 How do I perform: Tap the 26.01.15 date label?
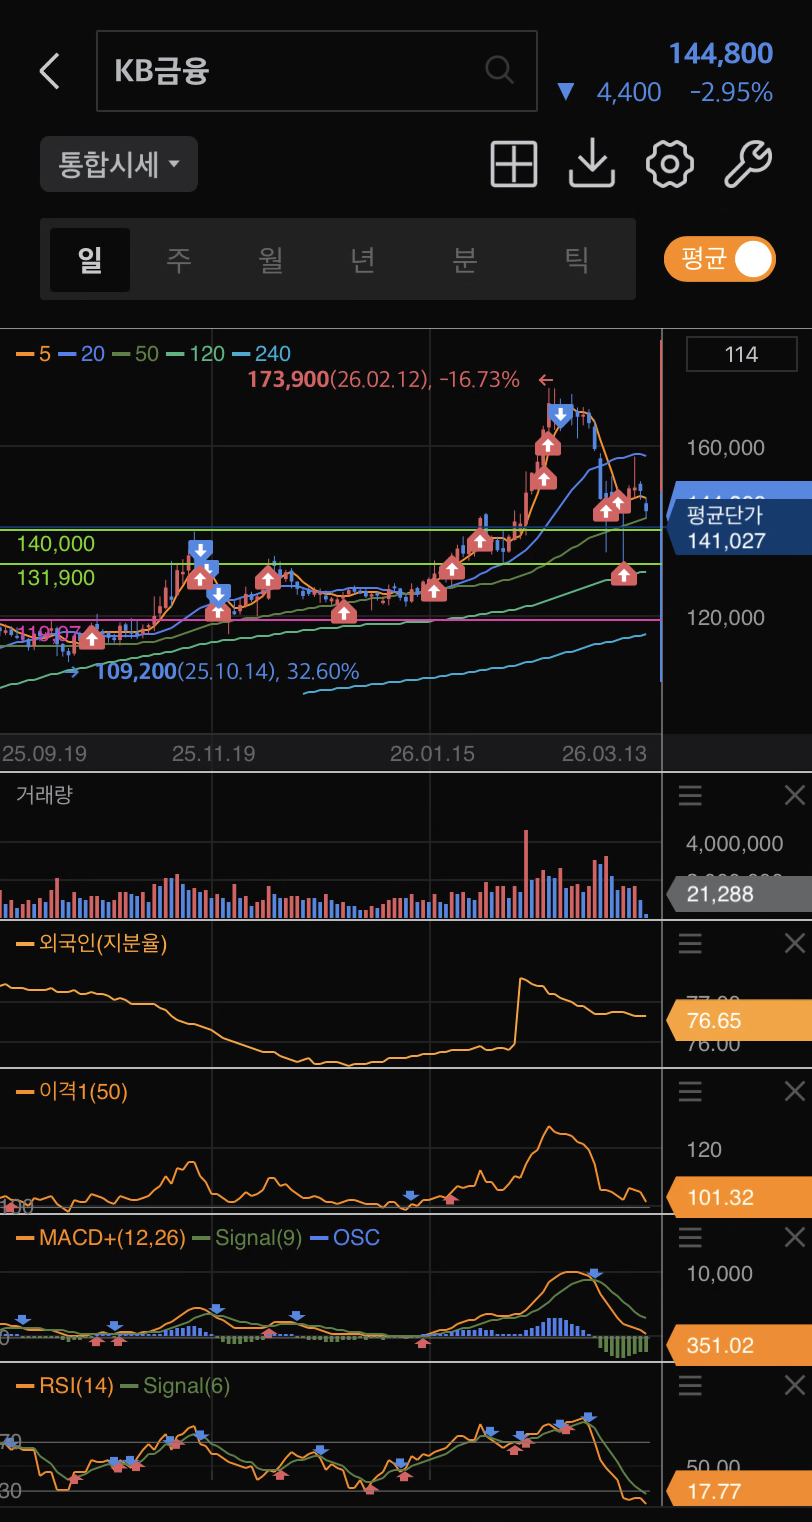pyautogui.click(x=432, y=754)
